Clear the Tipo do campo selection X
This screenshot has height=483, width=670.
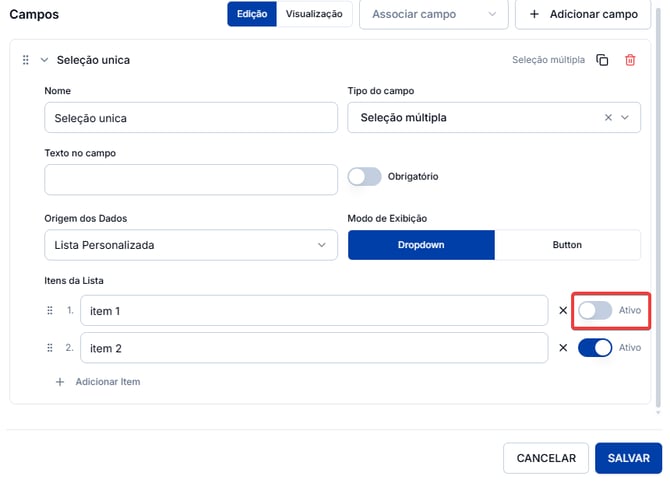click(608, 118)
